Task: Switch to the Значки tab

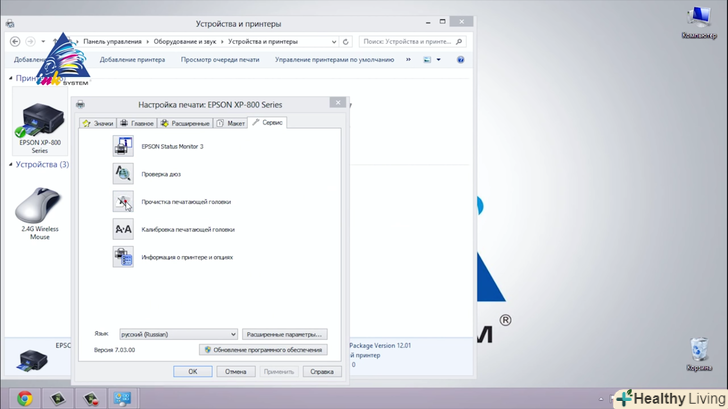Action: click(98, 123)
